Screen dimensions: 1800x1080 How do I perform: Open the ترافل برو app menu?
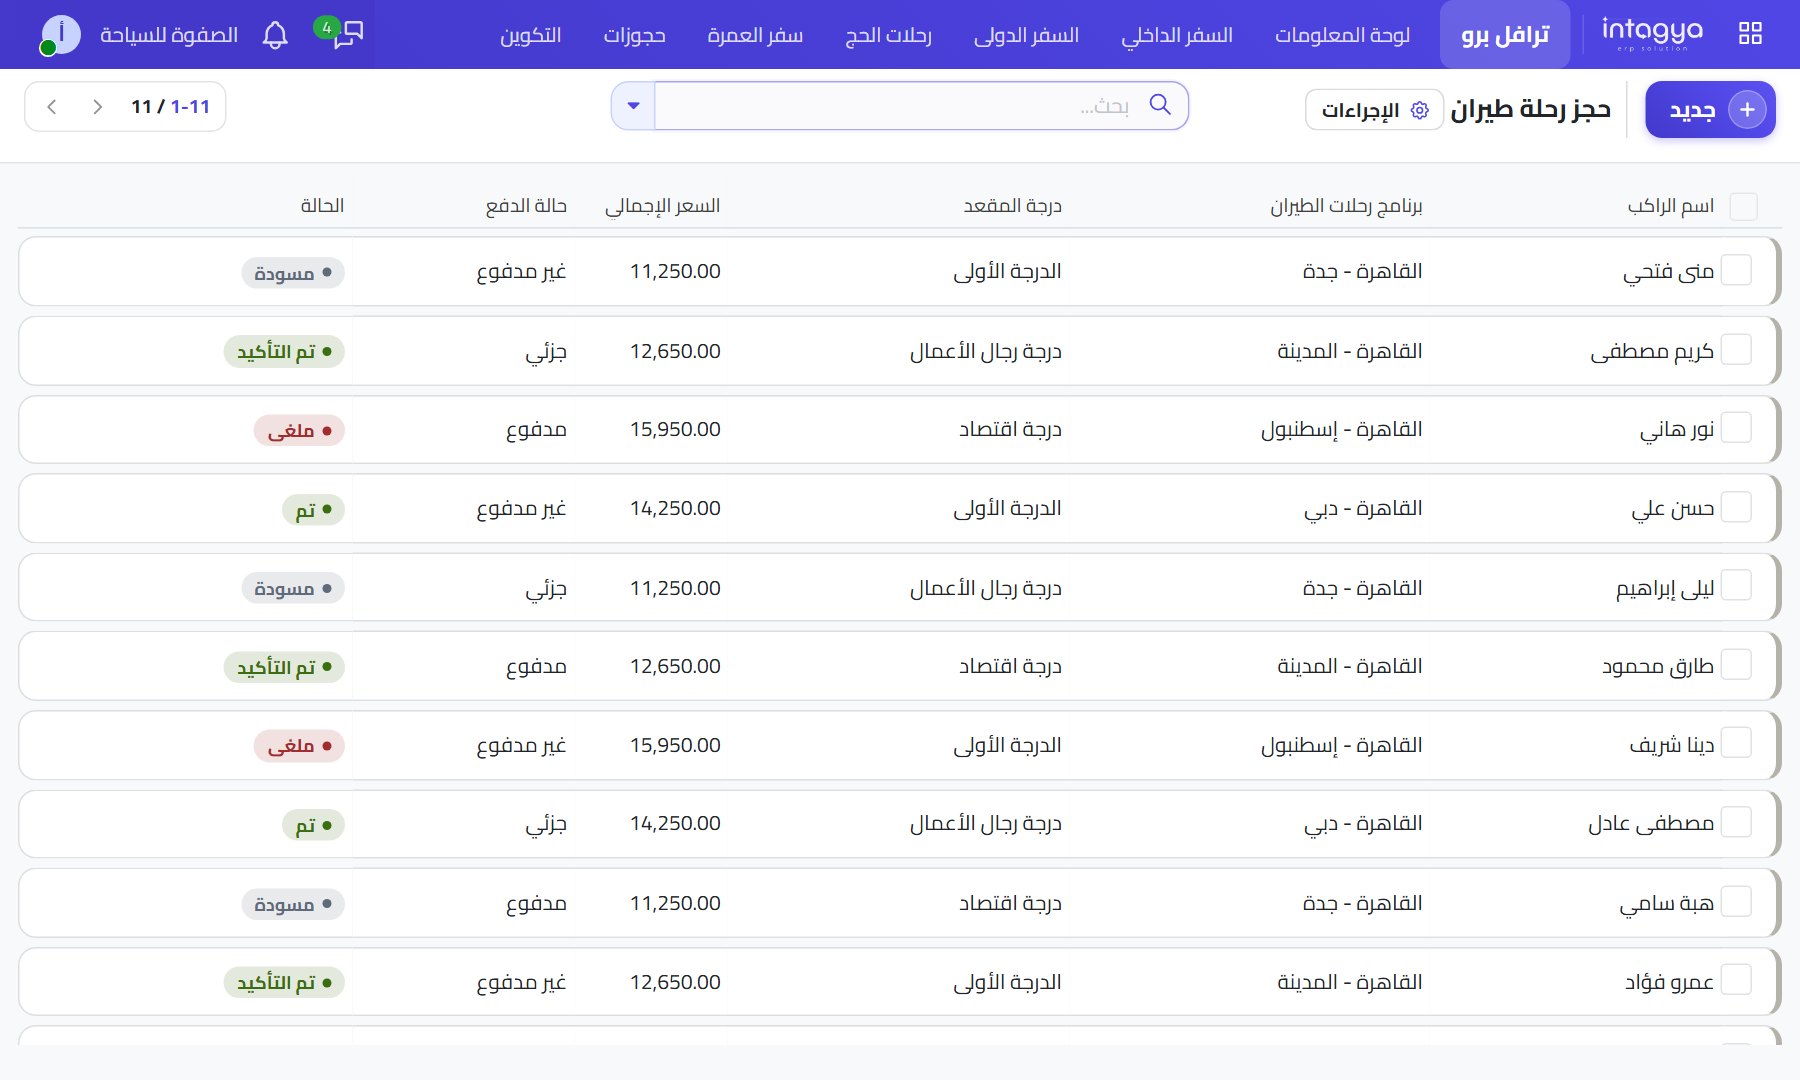[1505, 35]
